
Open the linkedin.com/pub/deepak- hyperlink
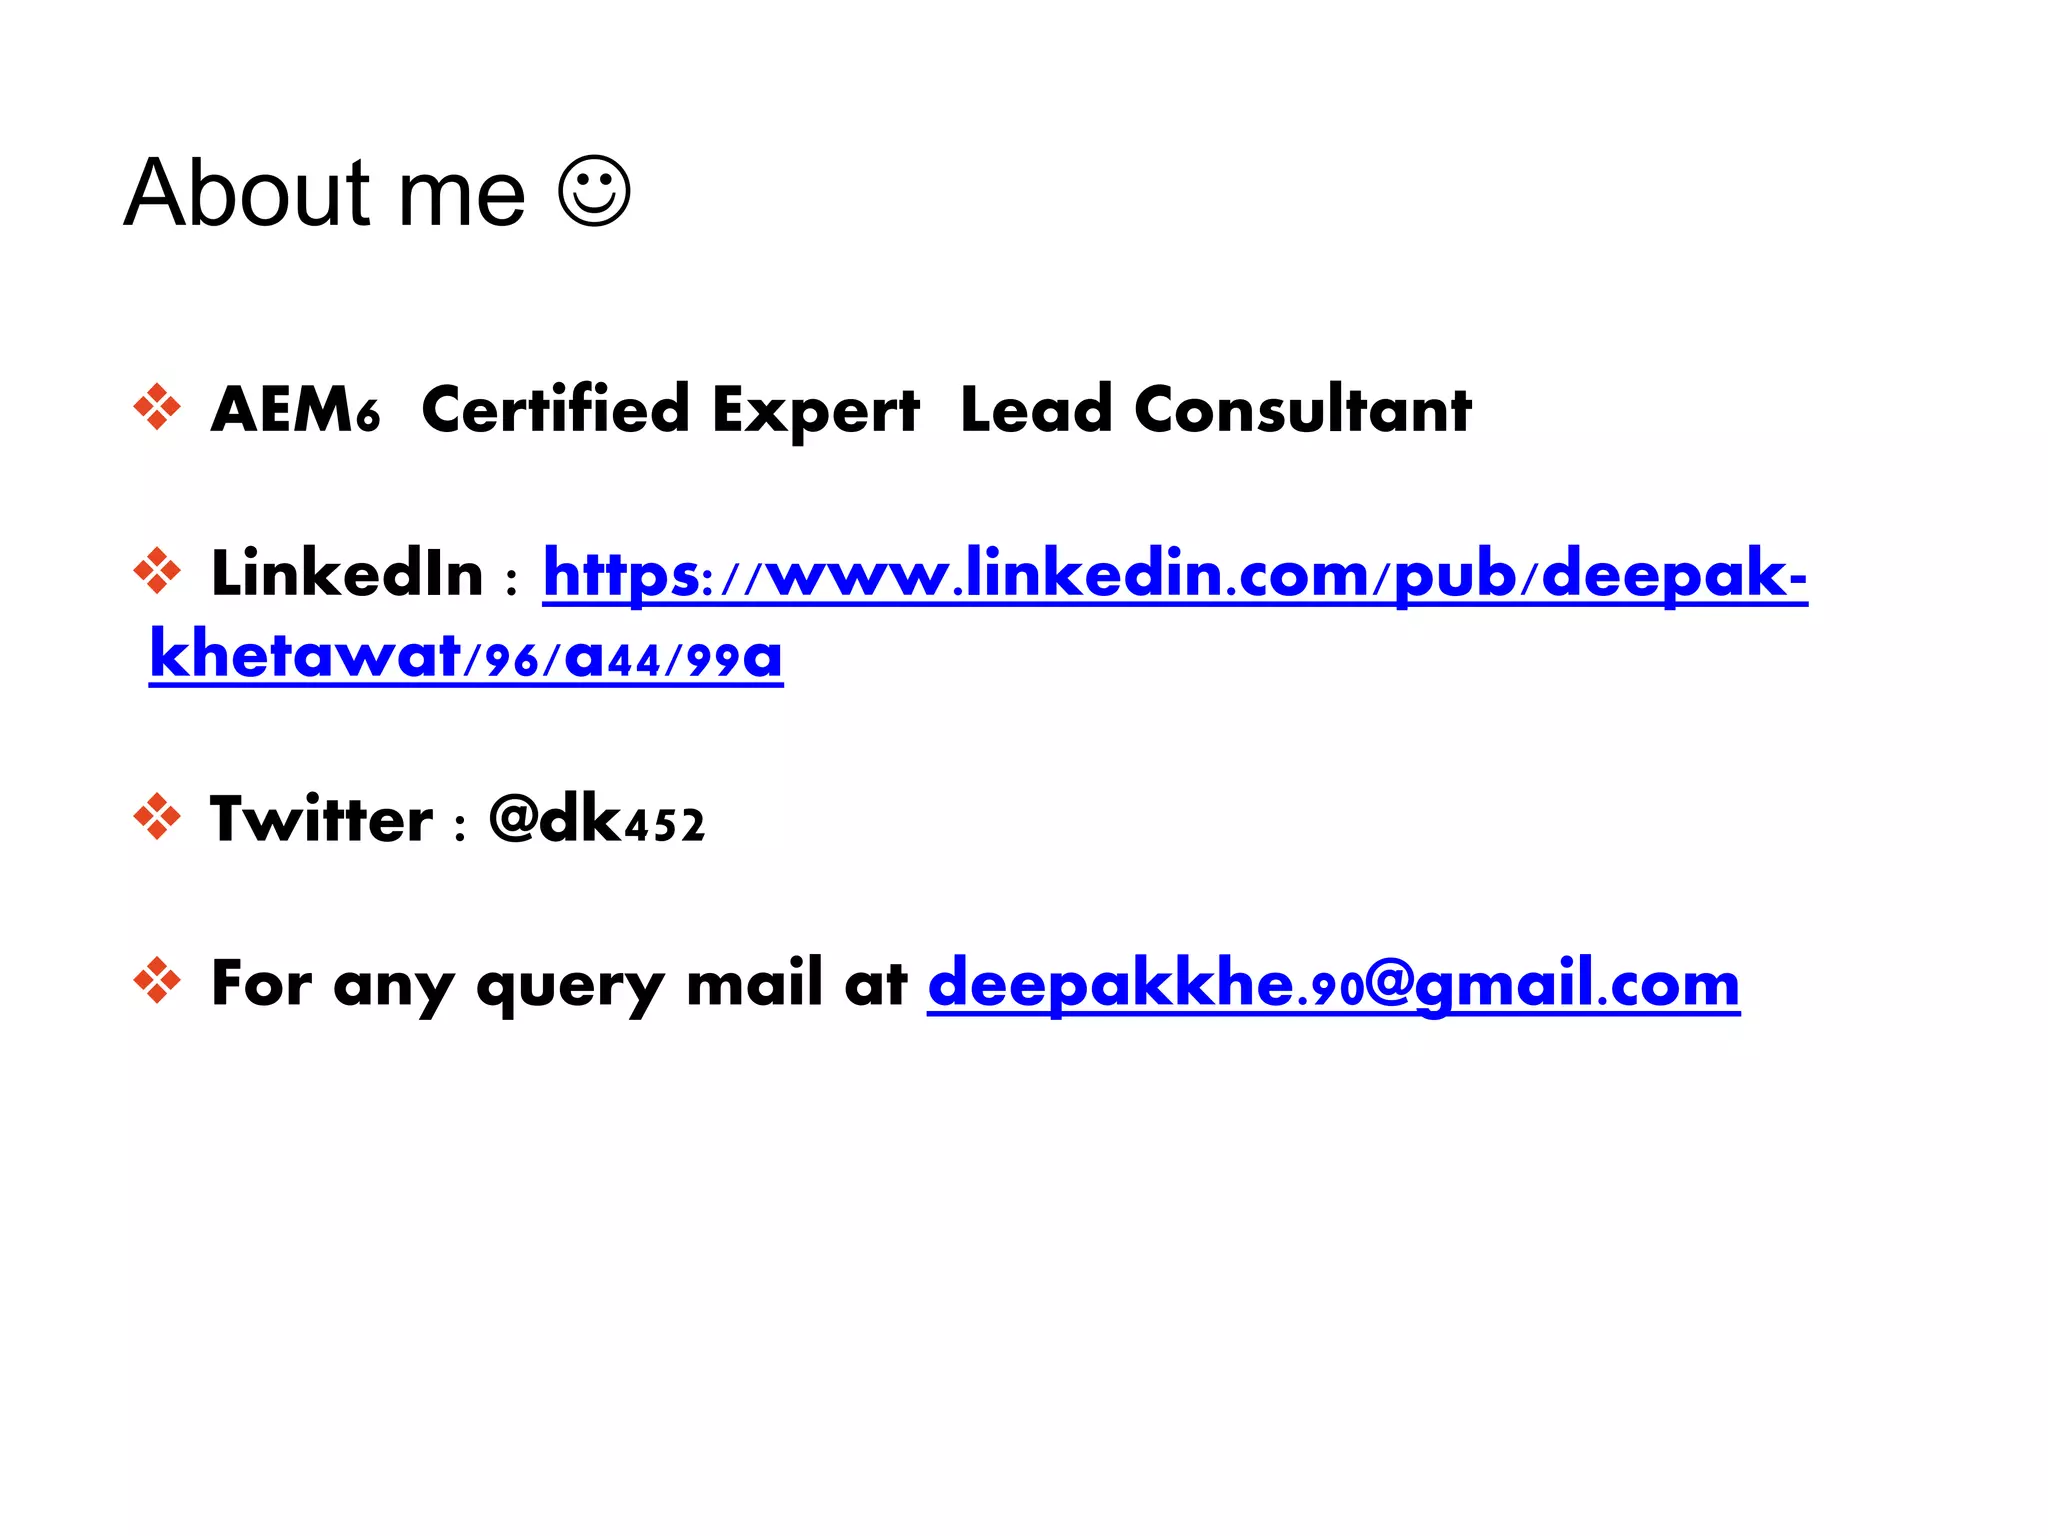pos(1174,575)
